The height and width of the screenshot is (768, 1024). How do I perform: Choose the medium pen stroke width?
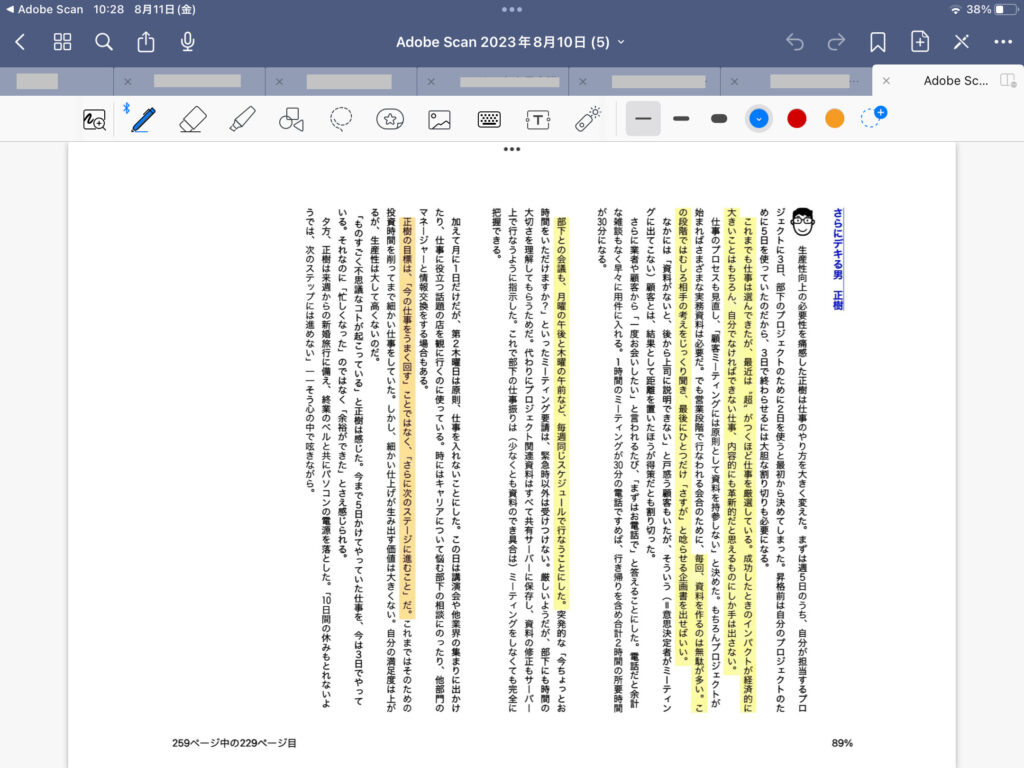tap(681, 119)
